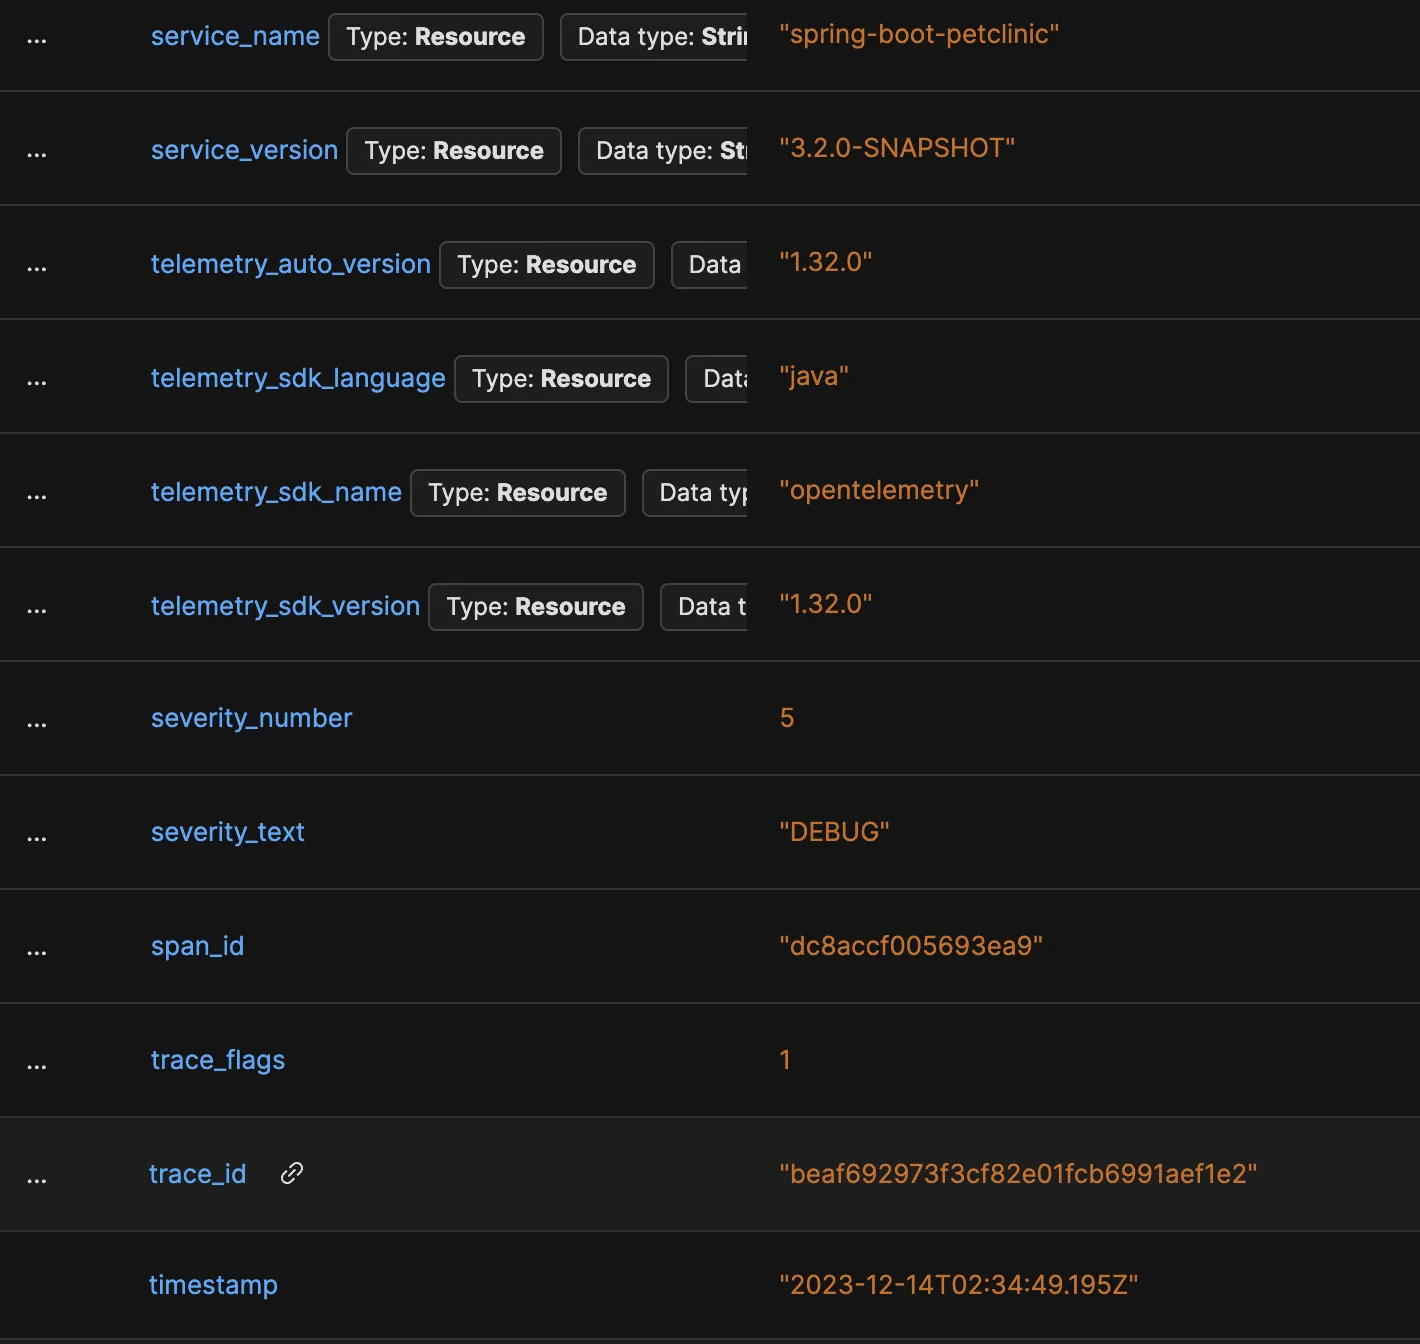This screenshot has height=1344, width=1420.
Task: Open the ellipsis menu for trace_id row
Action: pyautogui.click(x=37, y=1181)
